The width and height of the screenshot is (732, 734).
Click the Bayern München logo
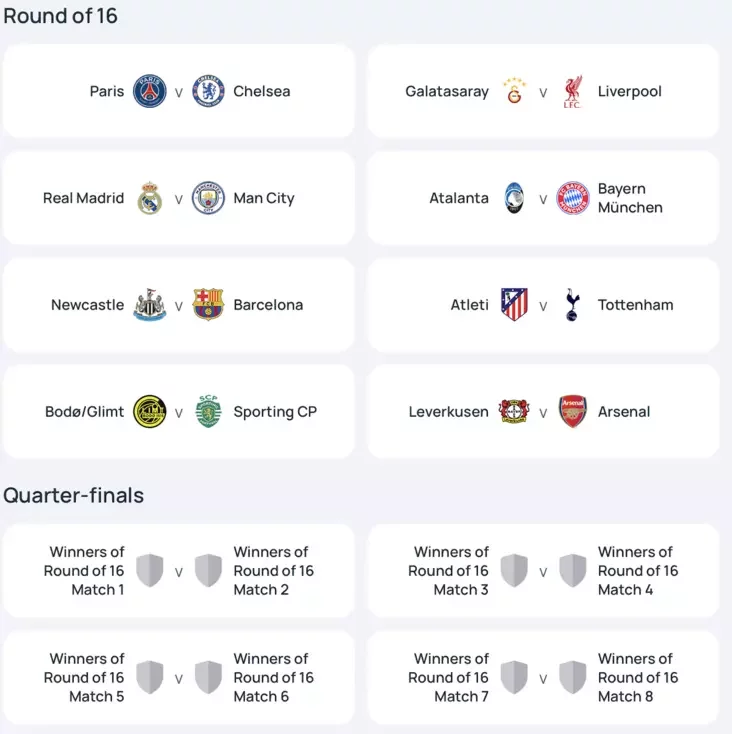pyautogui.click(x=573, y=198)
